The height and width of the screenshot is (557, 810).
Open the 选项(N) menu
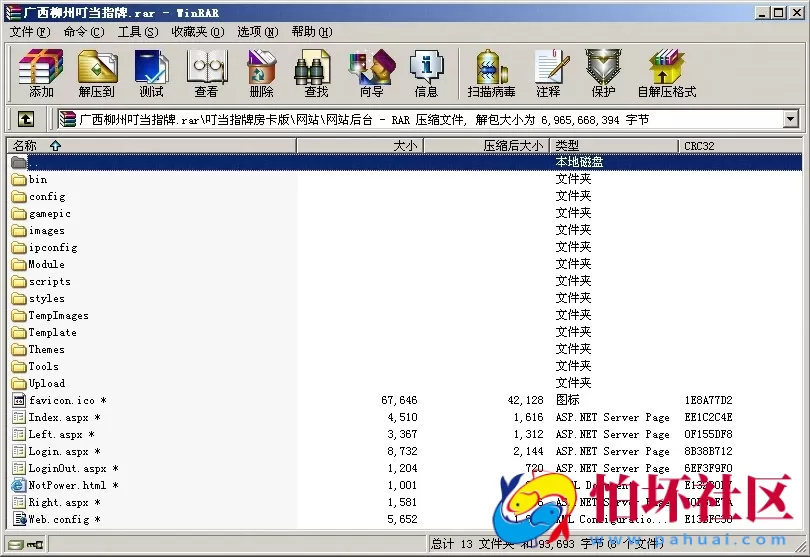[258, 32]
